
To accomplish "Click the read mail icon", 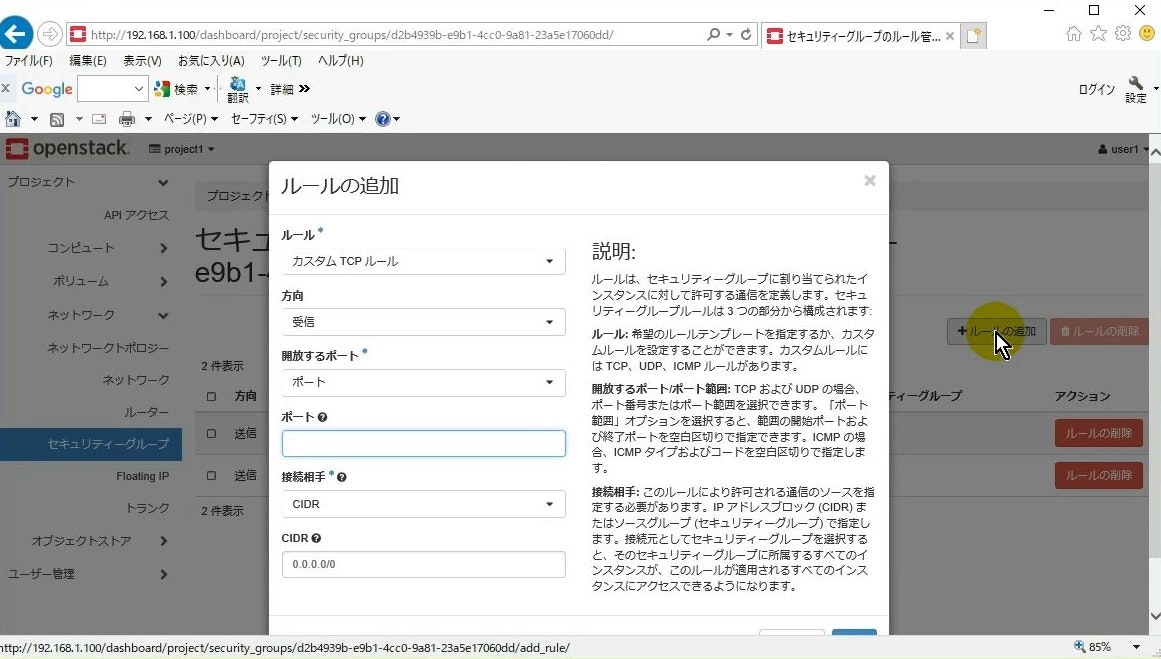I will click(x=99, y=118).
